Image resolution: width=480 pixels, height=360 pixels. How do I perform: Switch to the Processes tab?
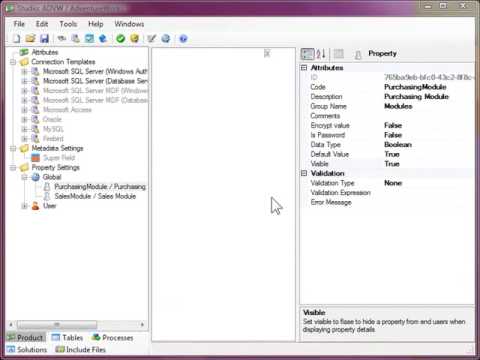click(x=113, y=338)
